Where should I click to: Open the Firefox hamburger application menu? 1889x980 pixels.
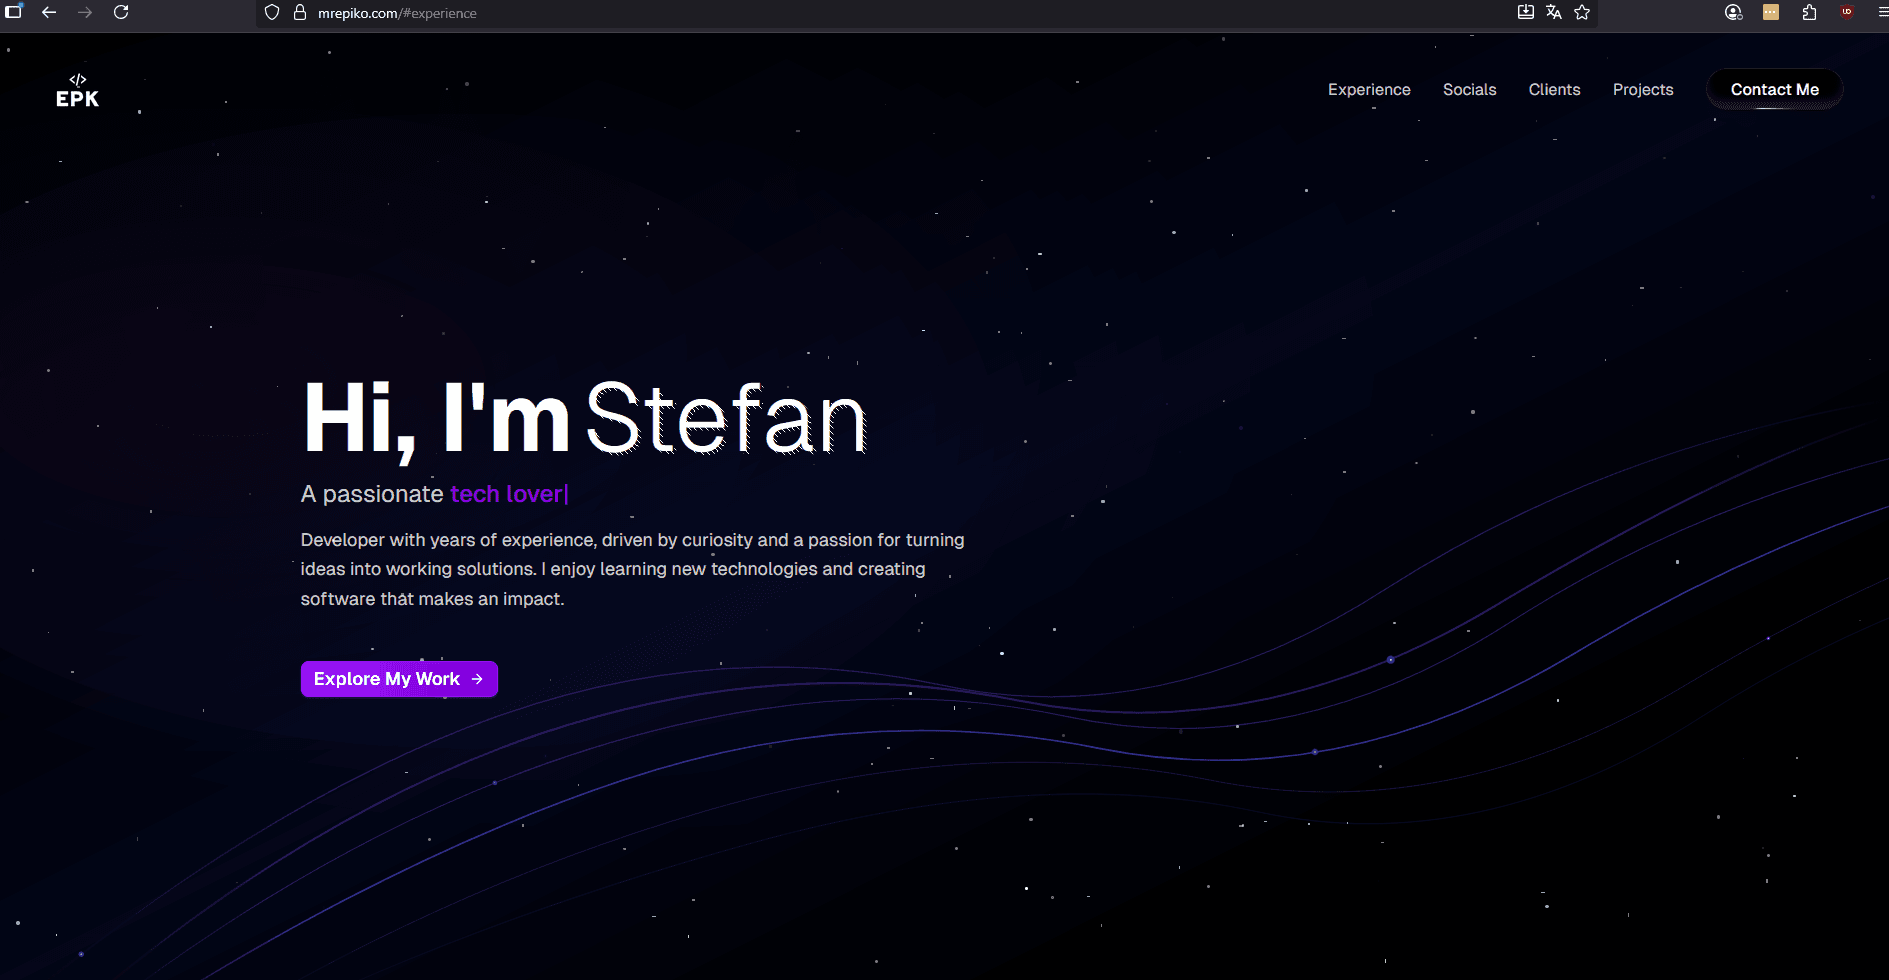(x=1881, y=13)
